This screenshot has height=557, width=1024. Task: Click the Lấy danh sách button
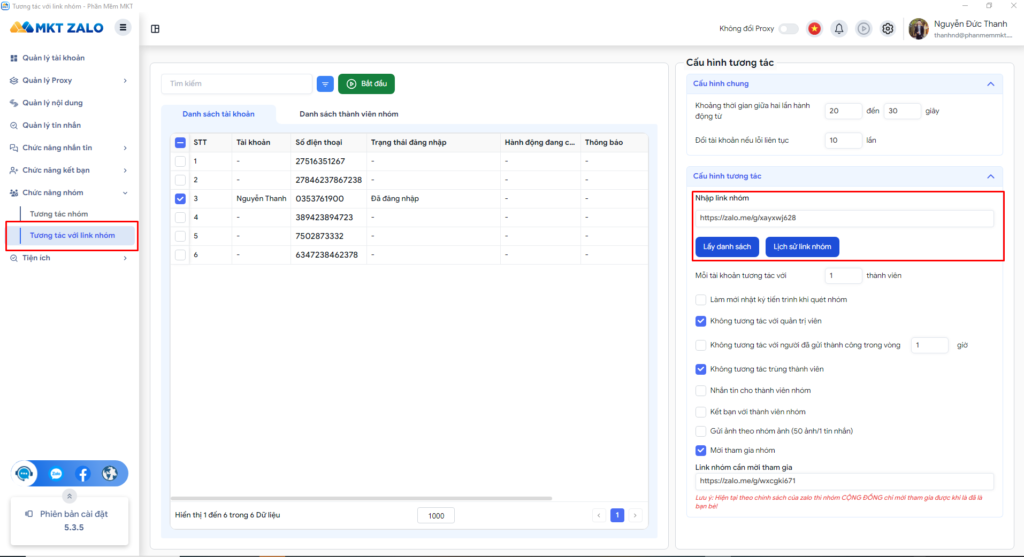[726, 246]
